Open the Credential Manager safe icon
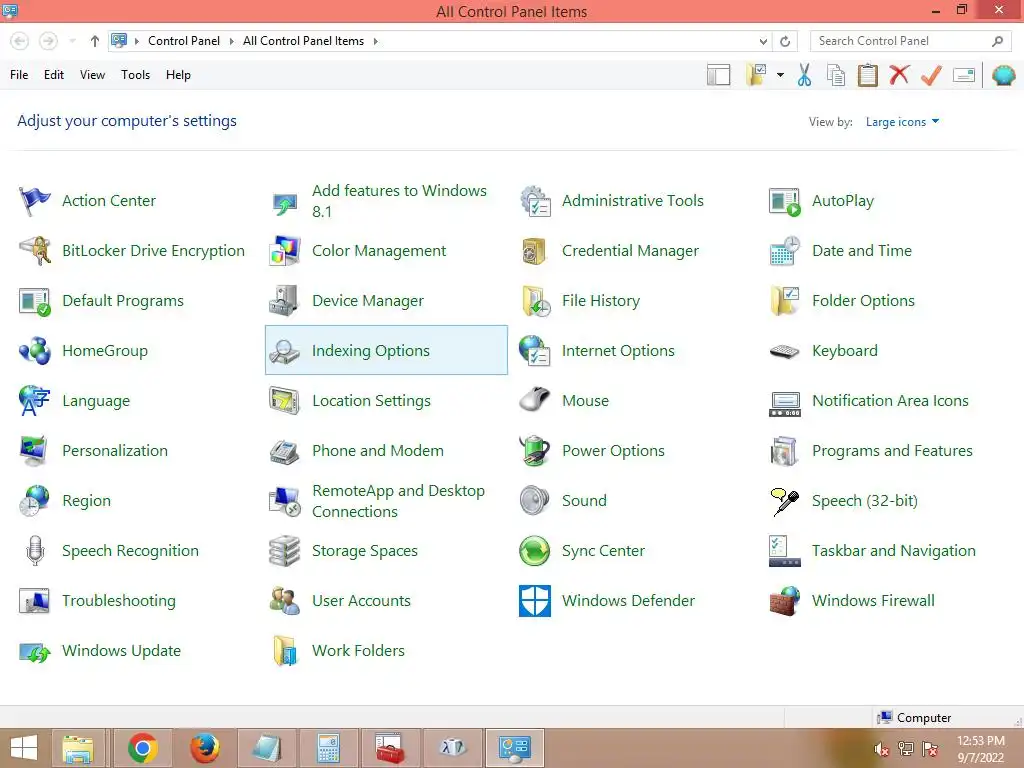The height and width of the screenshot is (768, 1024). tap(534, 251)
